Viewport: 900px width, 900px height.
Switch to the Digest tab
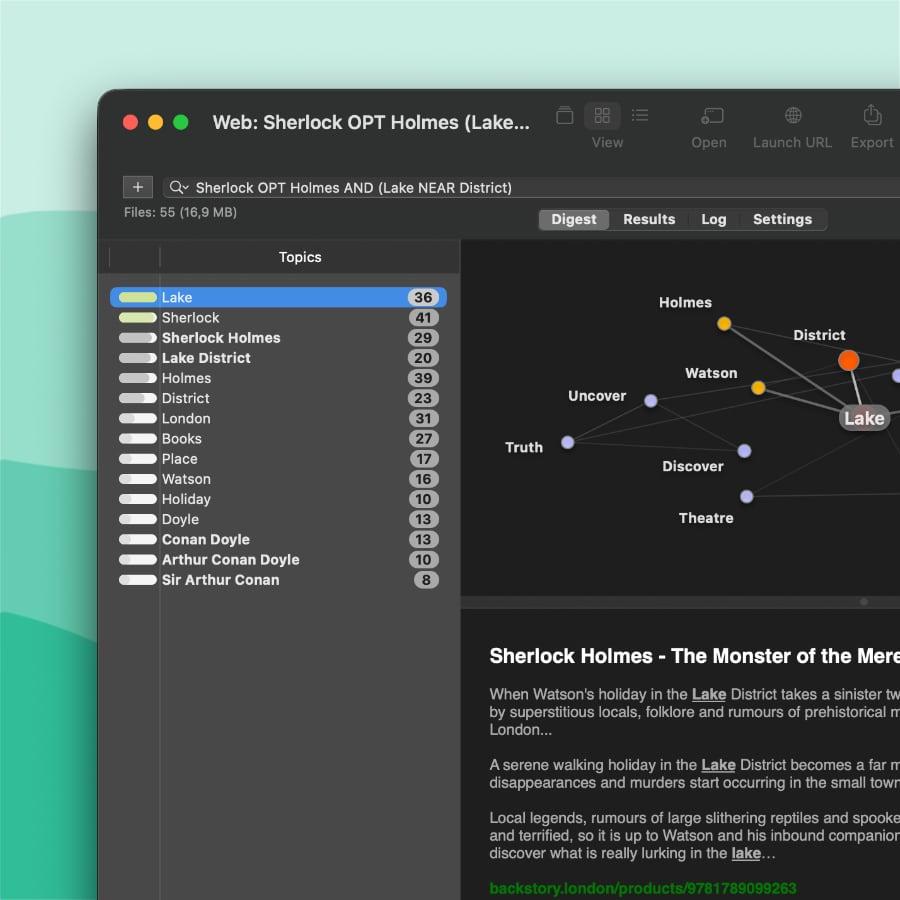pyautogui.click(x=573, y=219)
